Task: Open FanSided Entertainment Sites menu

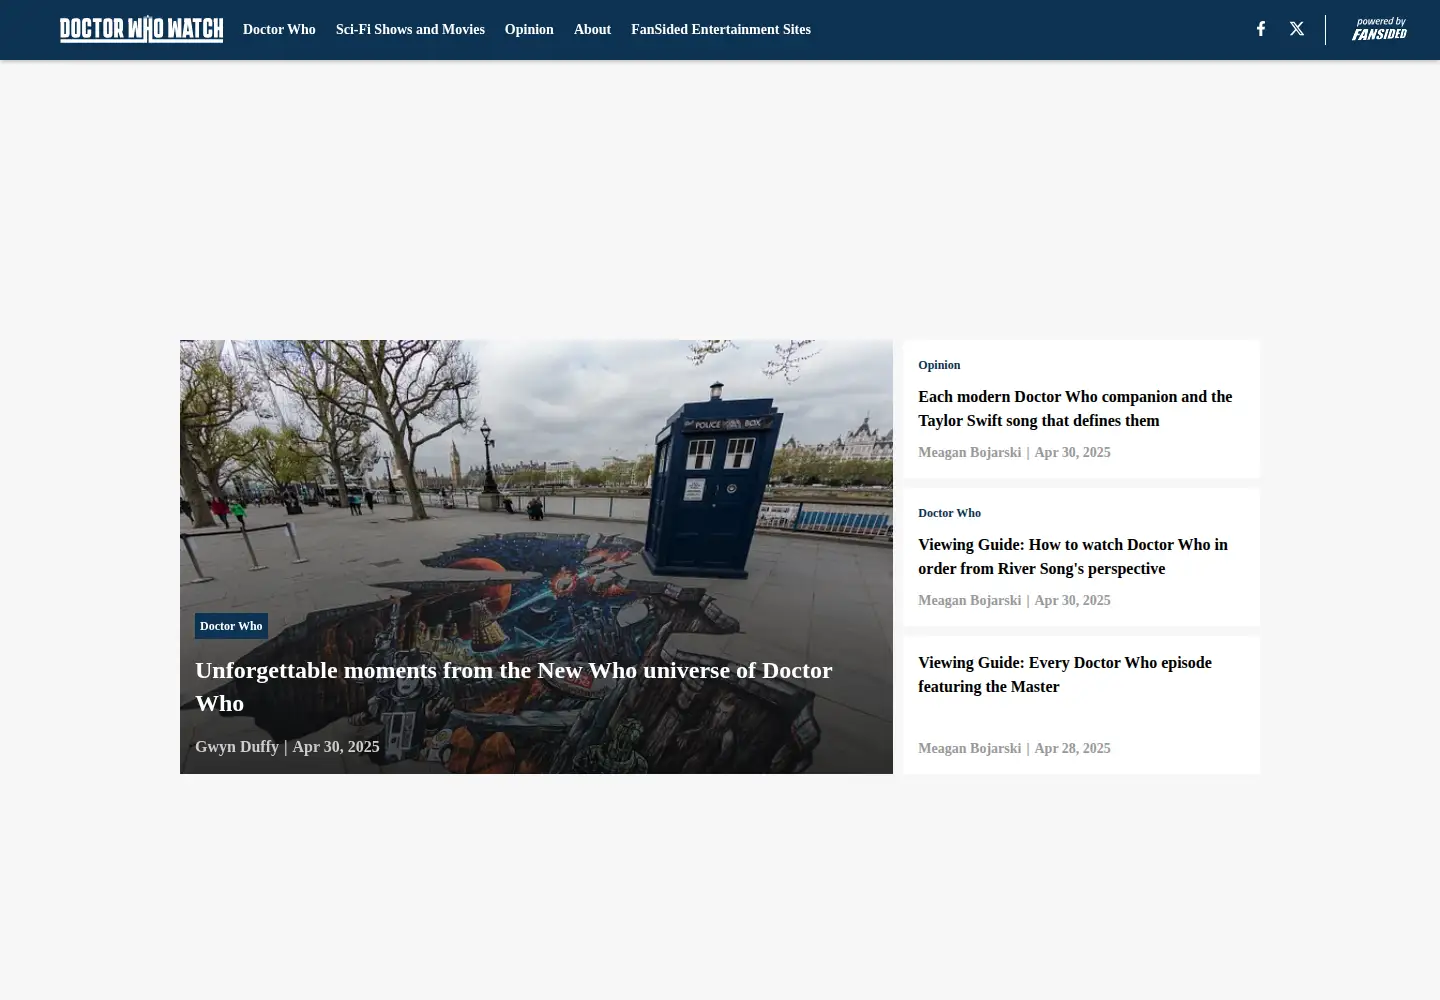Action: (721, 30)
